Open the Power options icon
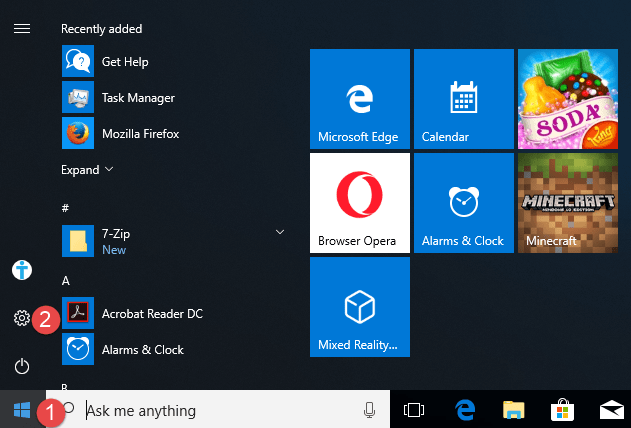The image size is (631, 428). tap(21, 366)
